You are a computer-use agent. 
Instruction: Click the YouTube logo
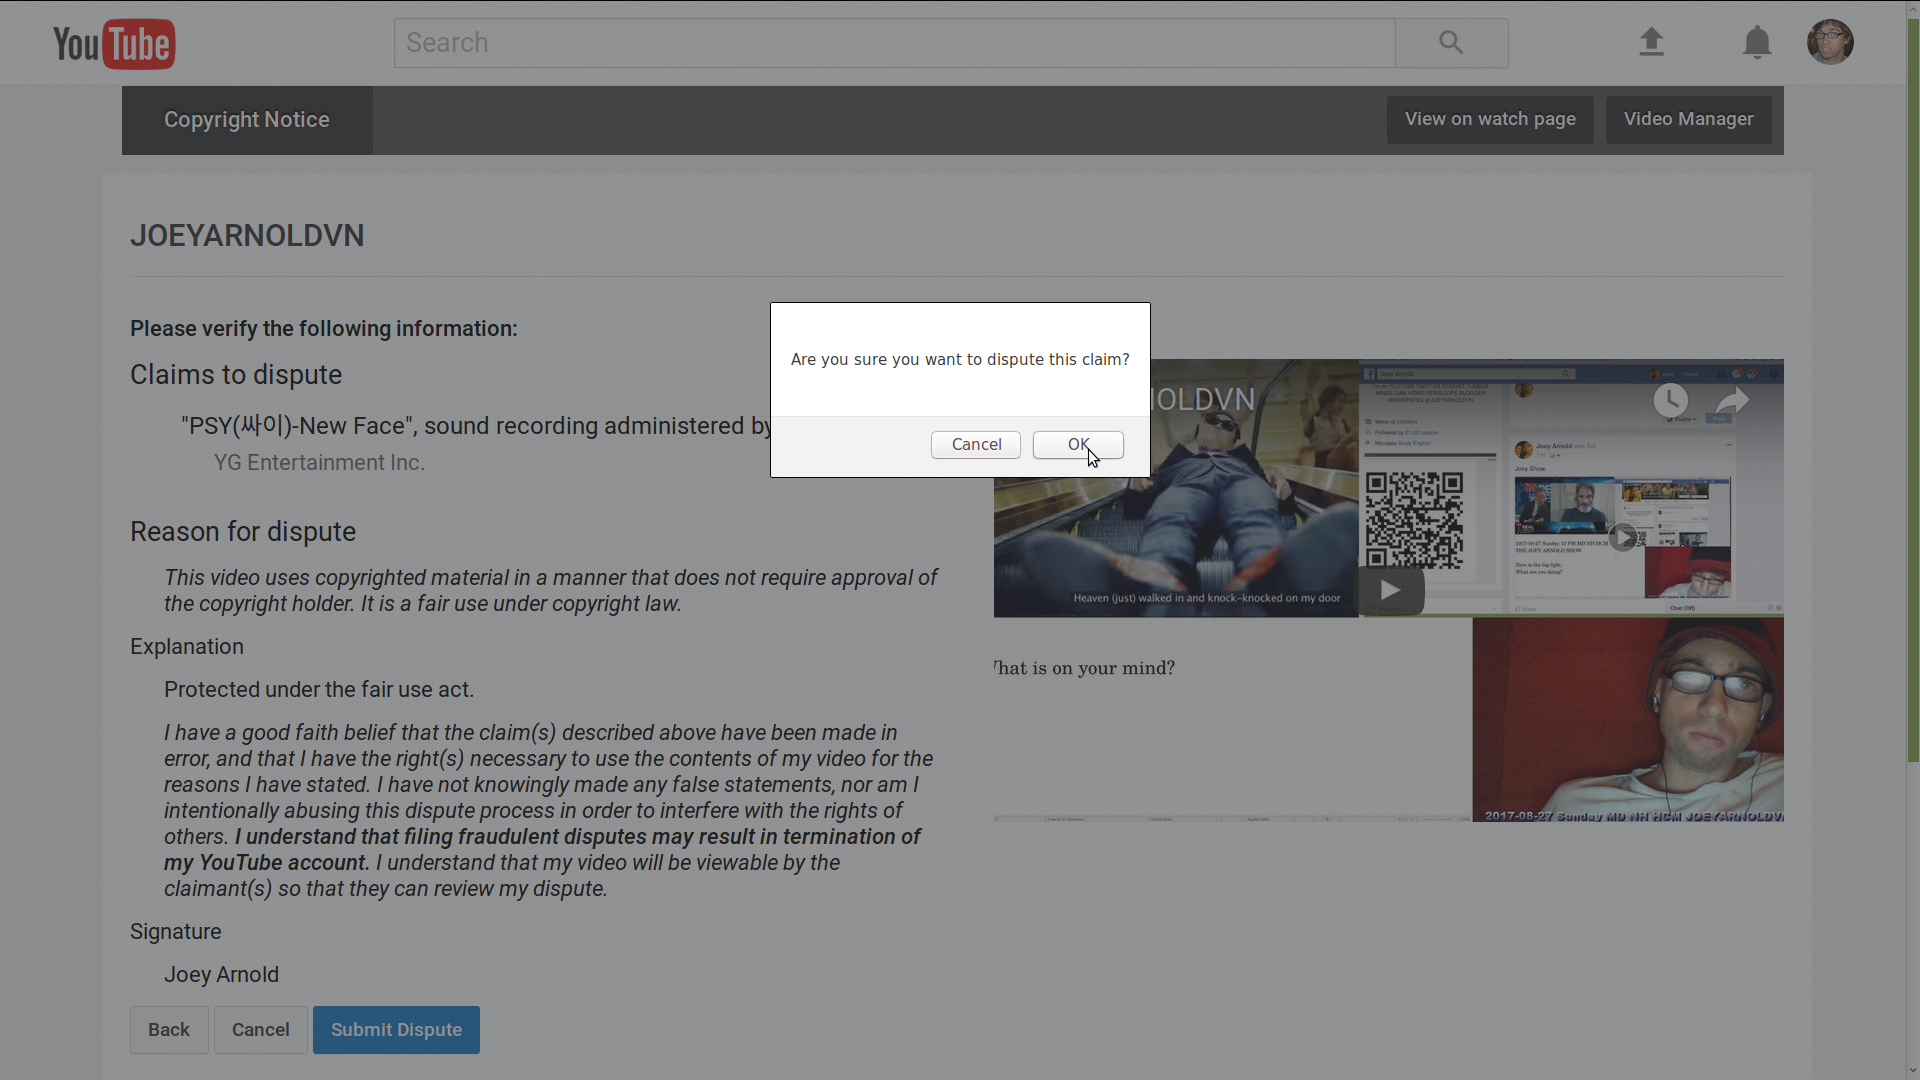114,44
